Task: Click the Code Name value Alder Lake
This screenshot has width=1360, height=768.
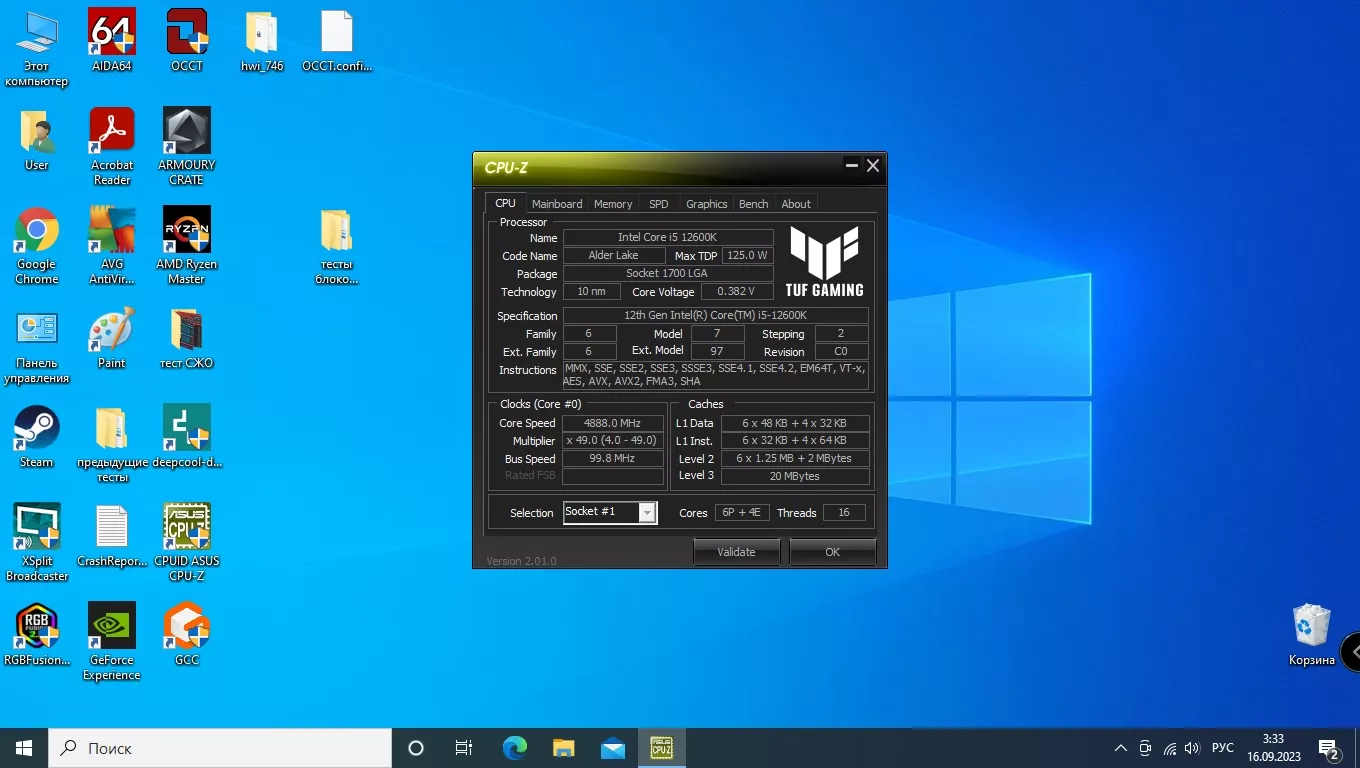Action: click(613, 256)
